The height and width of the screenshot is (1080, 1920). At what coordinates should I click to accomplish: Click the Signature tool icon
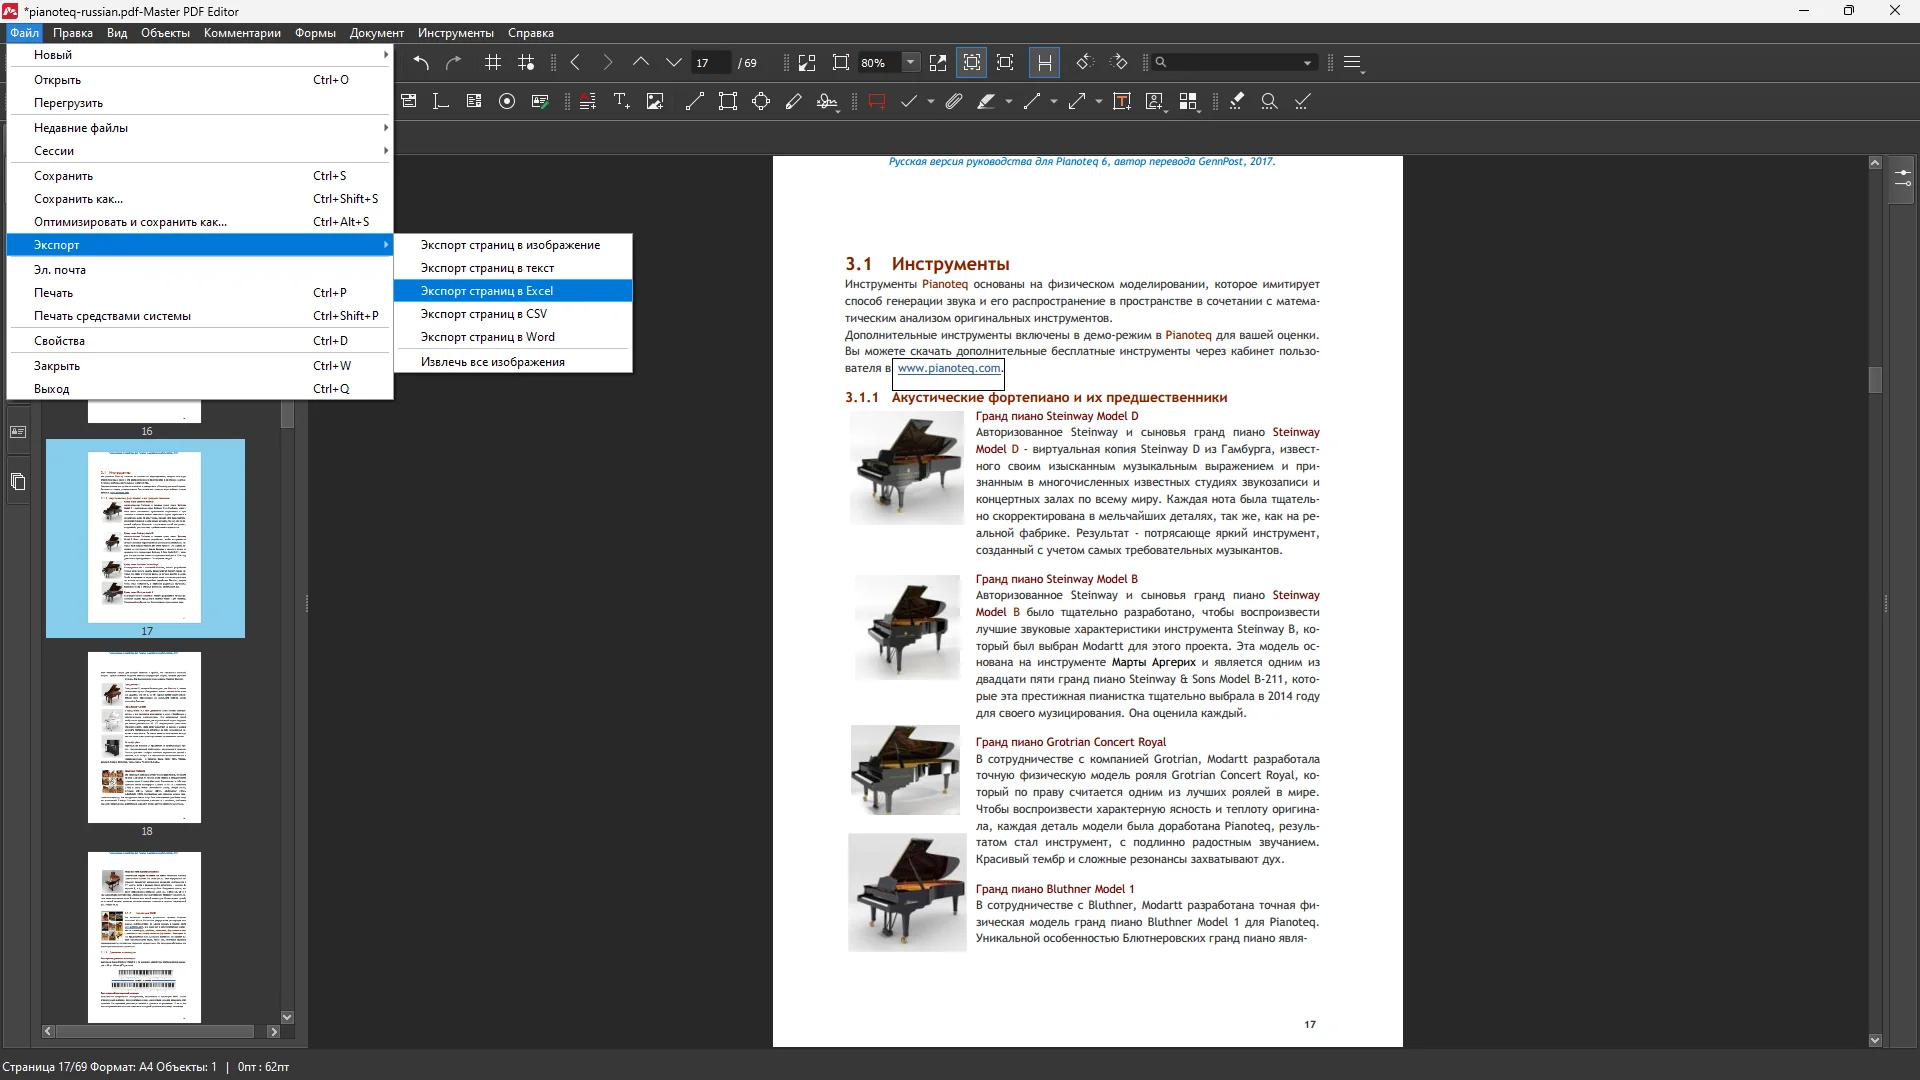point(827,101)
